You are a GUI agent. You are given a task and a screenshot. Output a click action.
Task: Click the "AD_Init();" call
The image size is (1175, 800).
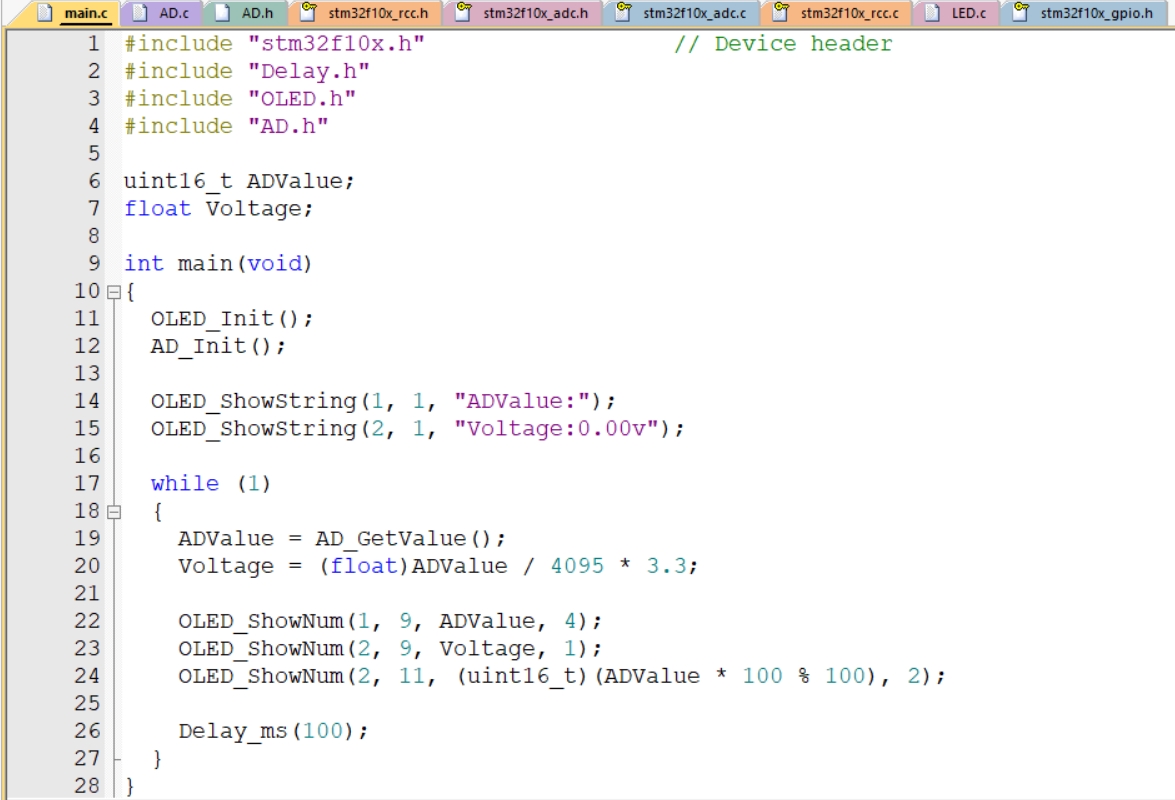(218, 346)
